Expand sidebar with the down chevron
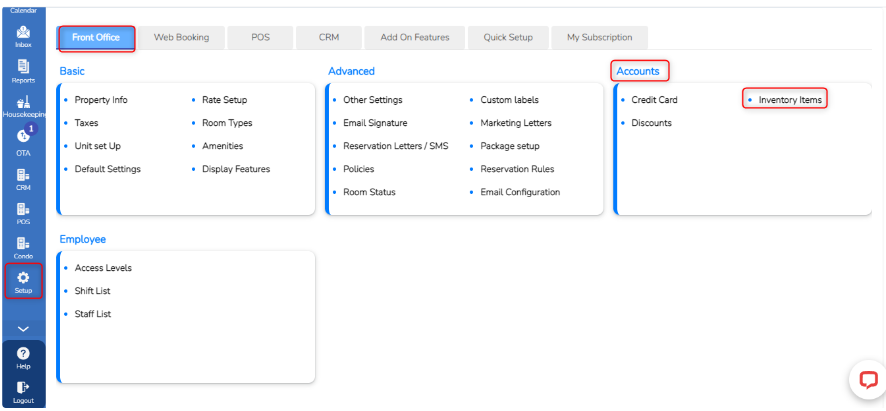886x411 pixels. pos(23,328)
